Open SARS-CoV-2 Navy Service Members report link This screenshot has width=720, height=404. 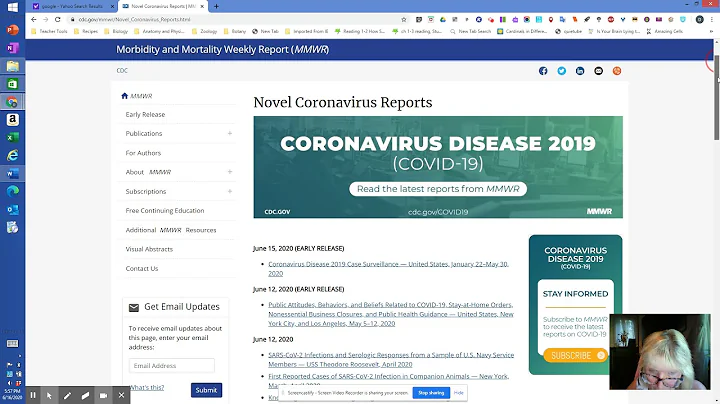(391, 359)
